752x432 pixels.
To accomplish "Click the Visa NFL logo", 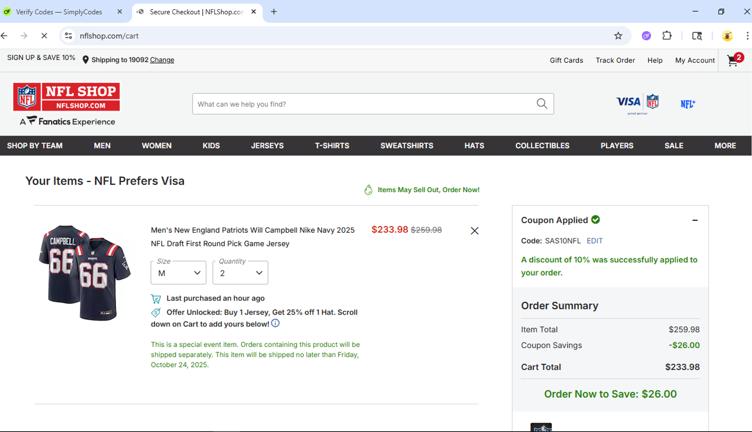I will 637,103.
